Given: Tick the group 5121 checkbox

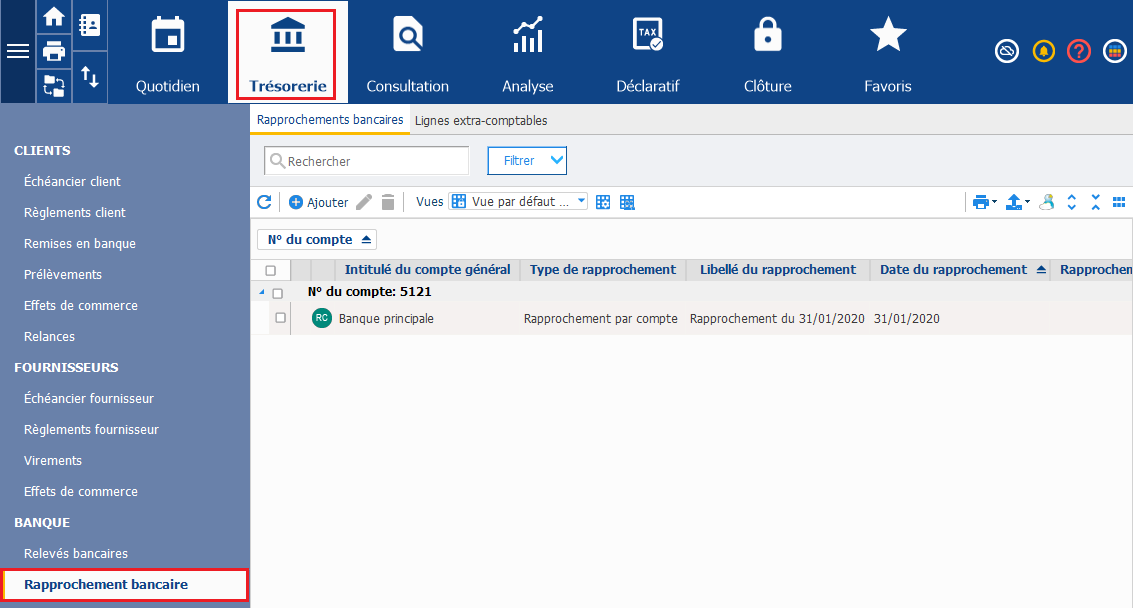Looking at the screenshot, I should [x=277, y=294].
